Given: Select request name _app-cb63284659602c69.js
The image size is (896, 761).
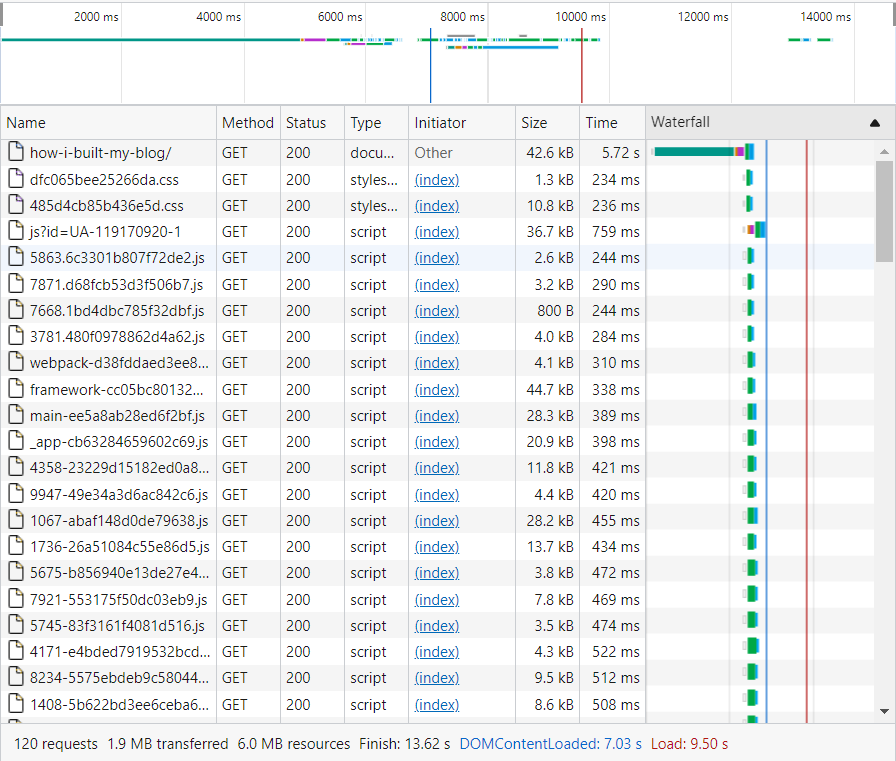Looking at the screenshot, I should click(x=119, y=442).
